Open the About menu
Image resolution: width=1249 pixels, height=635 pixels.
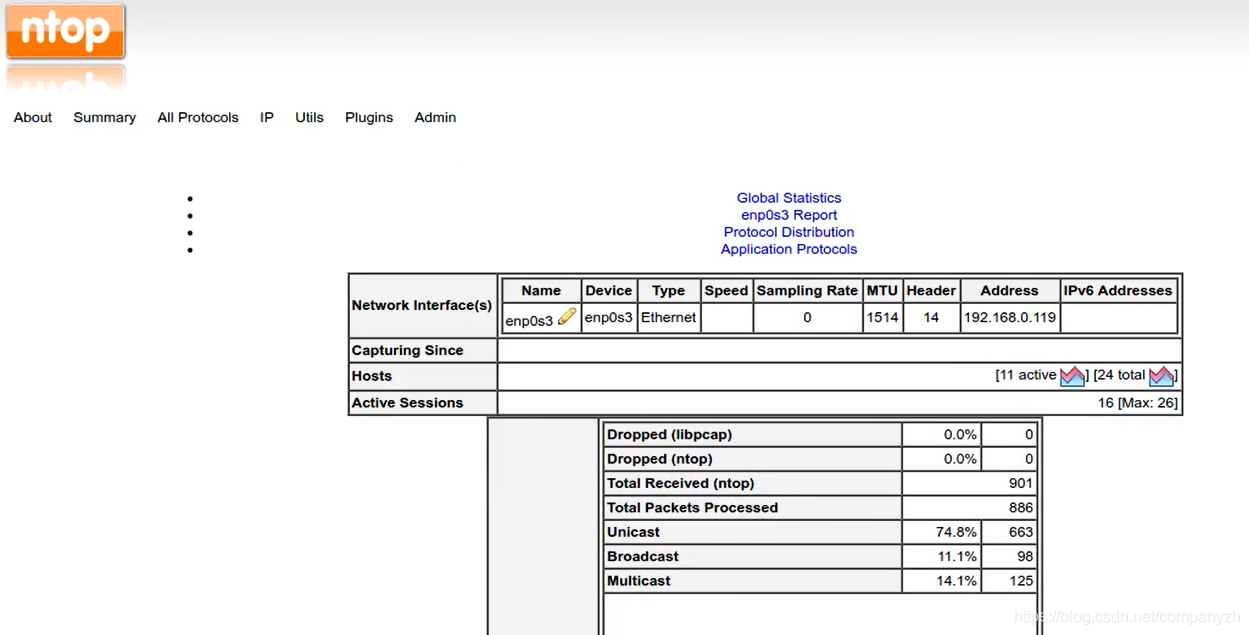(x=33, y=117)
